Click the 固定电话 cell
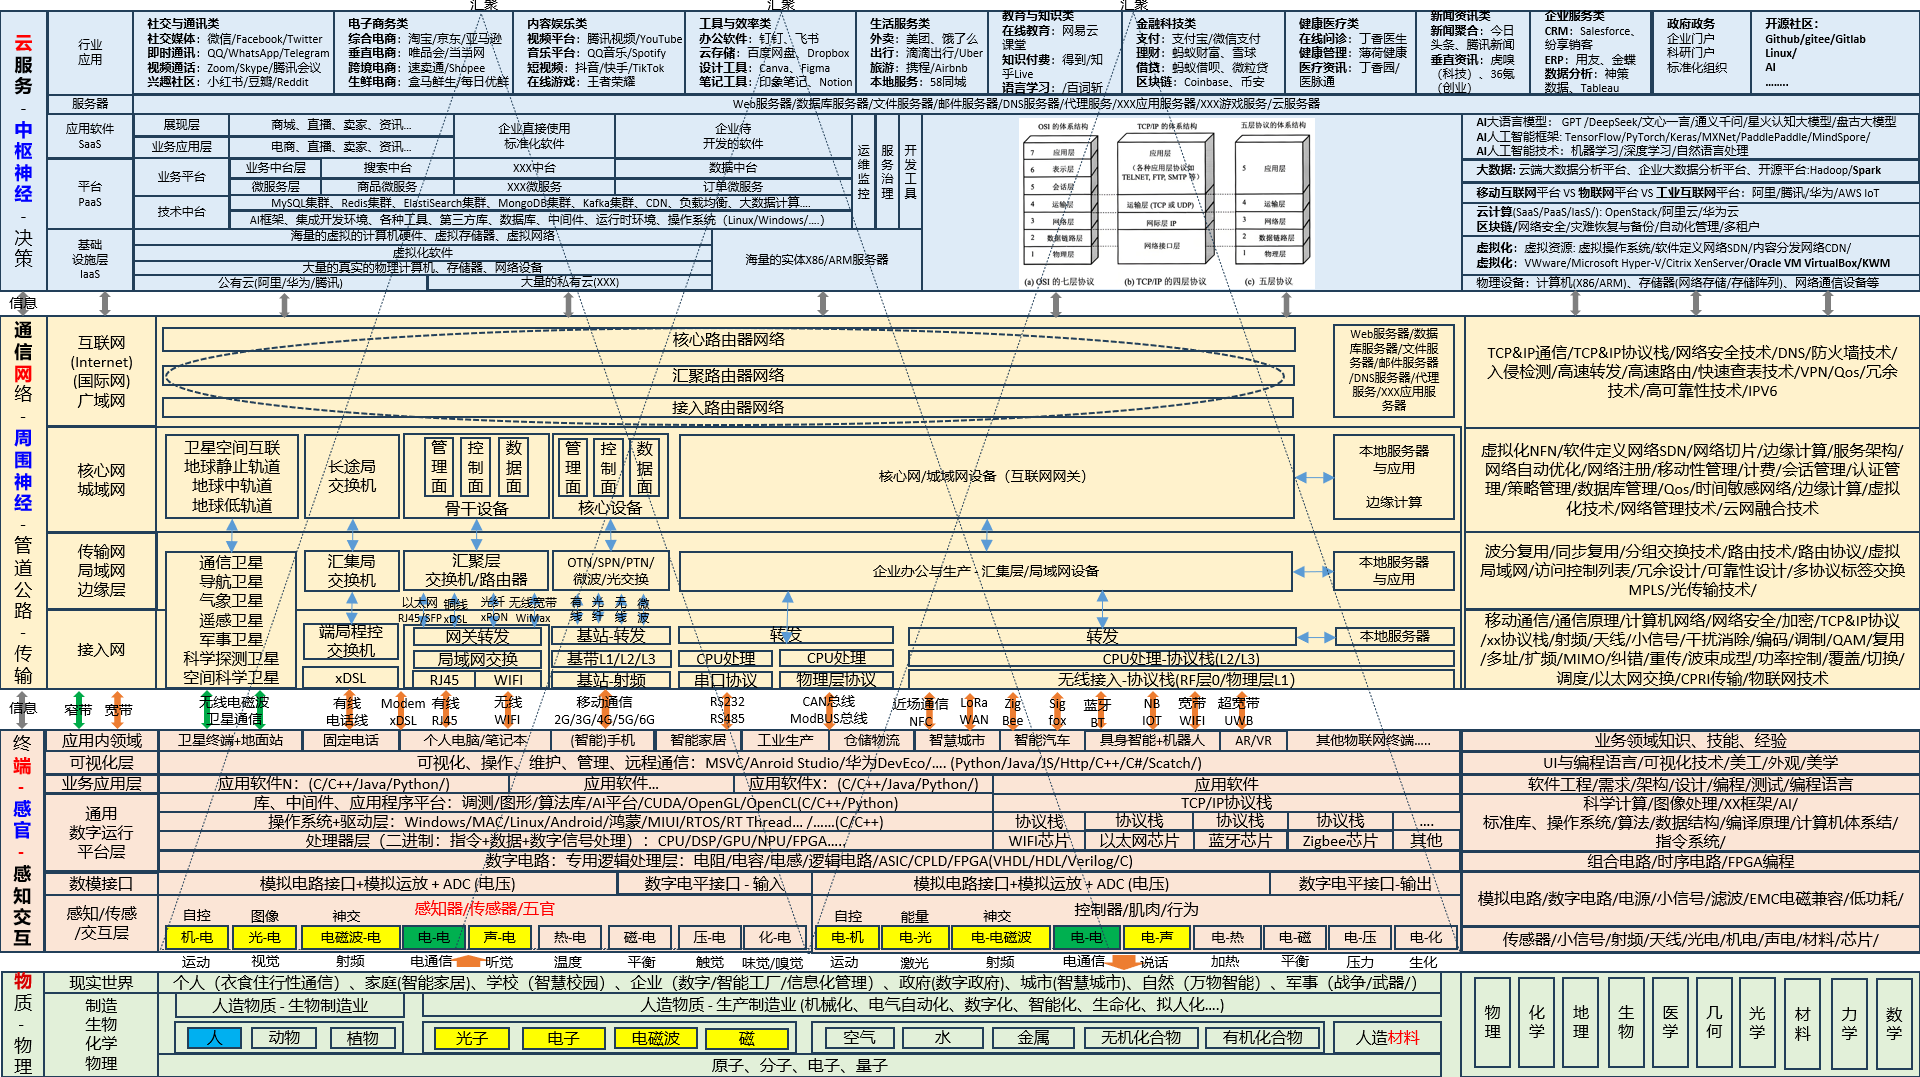Image resolution: width=1920 pixels, height=1077 pixels. (x=350, y=741)
